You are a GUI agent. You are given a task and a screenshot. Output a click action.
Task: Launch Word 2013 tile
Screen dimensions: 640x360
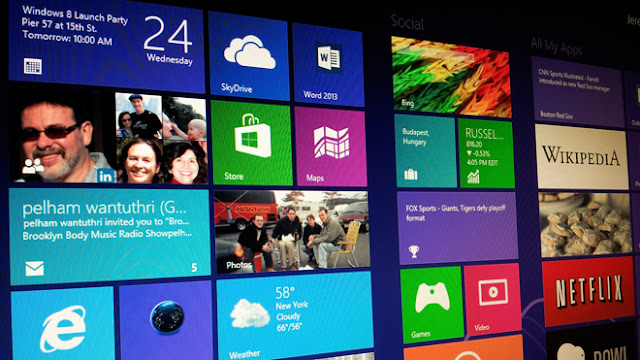tap(328, 64)
